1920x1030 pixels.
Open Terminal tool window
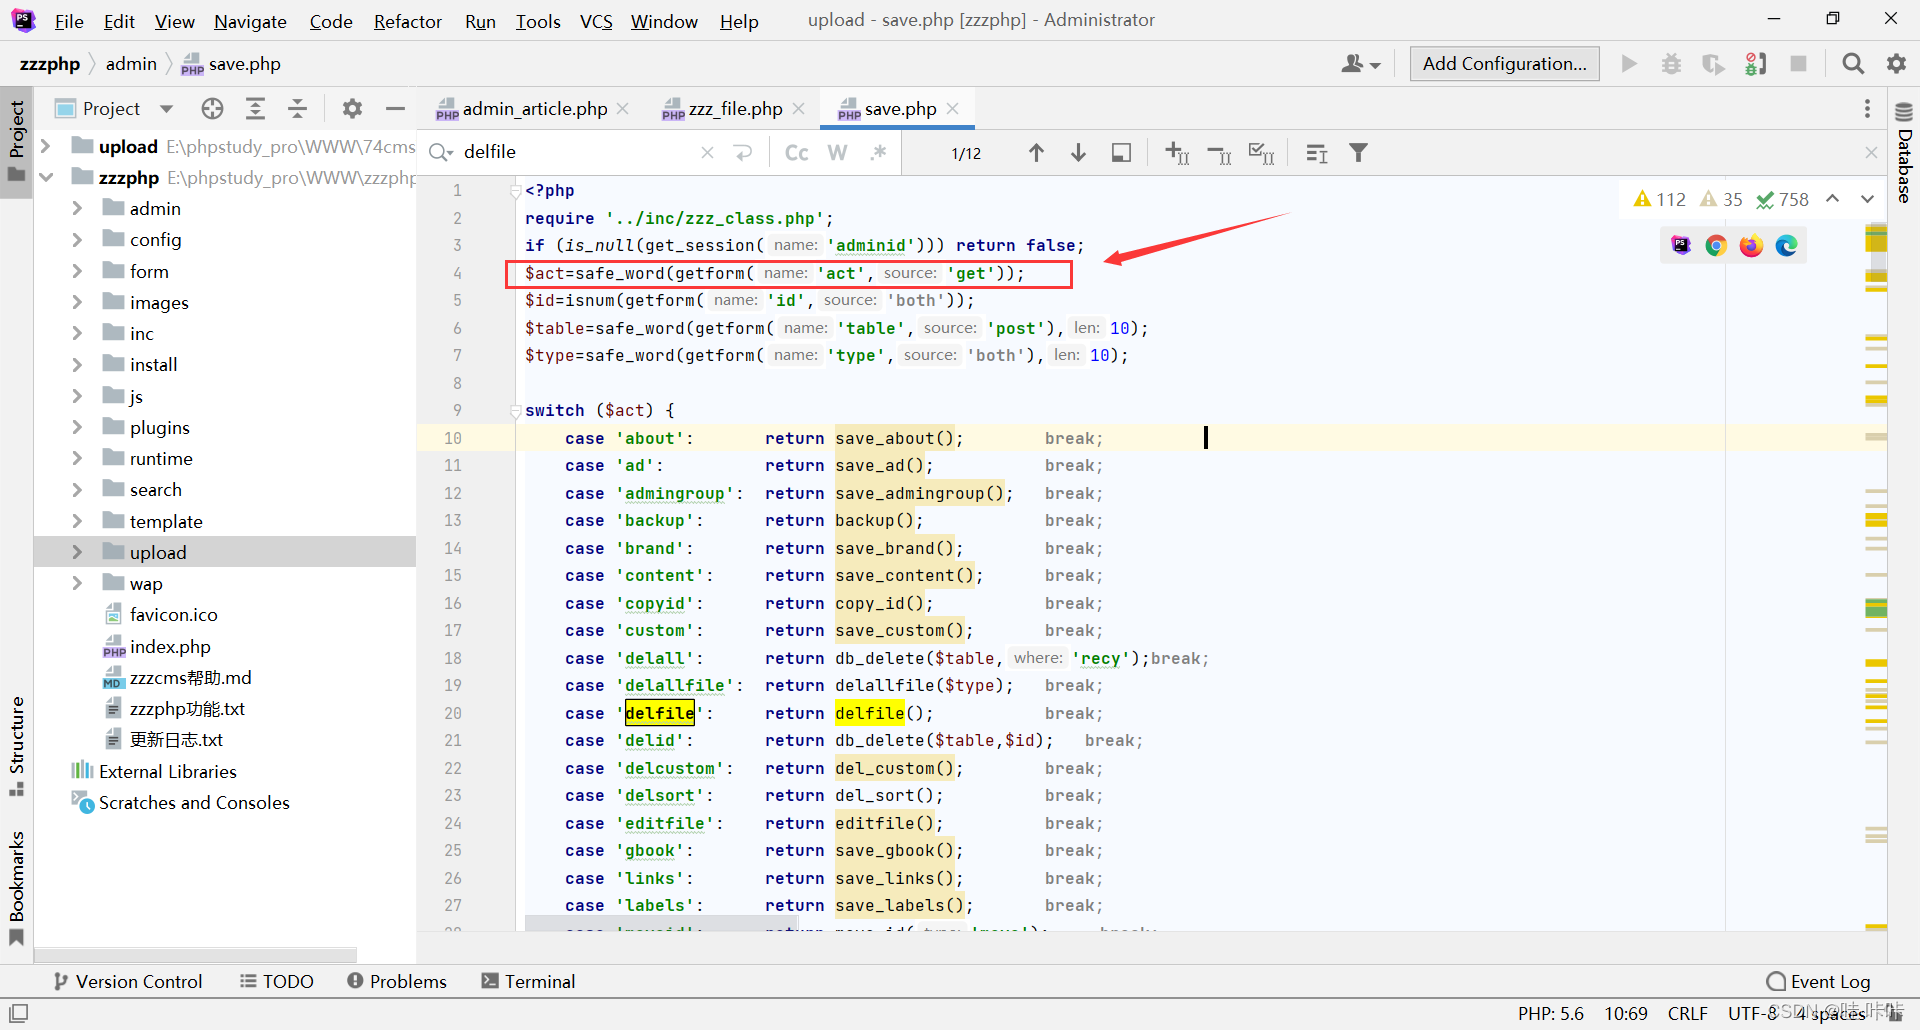click(528, 981)
